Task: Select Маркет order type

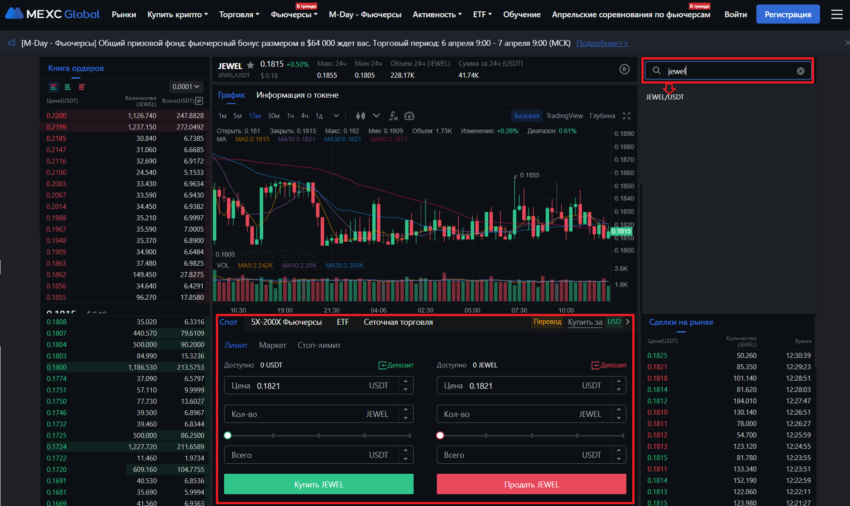Action: [x=272, y=345]
